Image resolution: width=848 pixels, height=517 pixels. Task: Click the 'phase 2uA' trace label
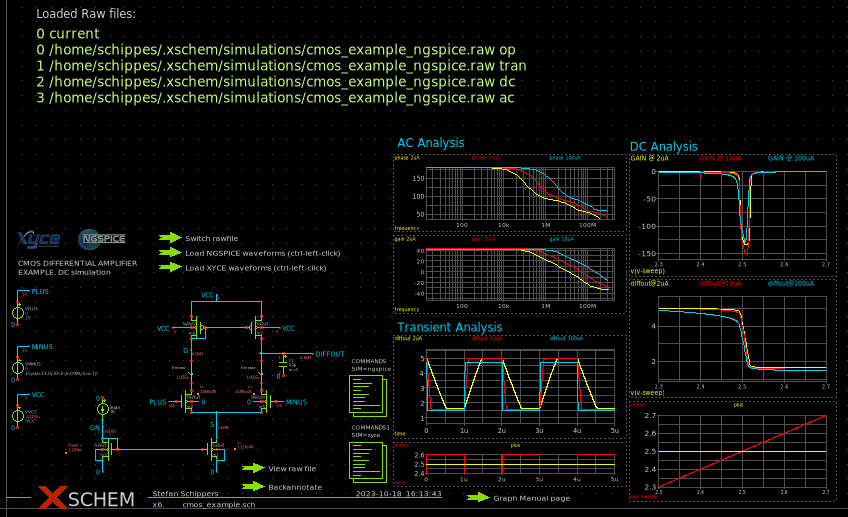pos(408,158)
